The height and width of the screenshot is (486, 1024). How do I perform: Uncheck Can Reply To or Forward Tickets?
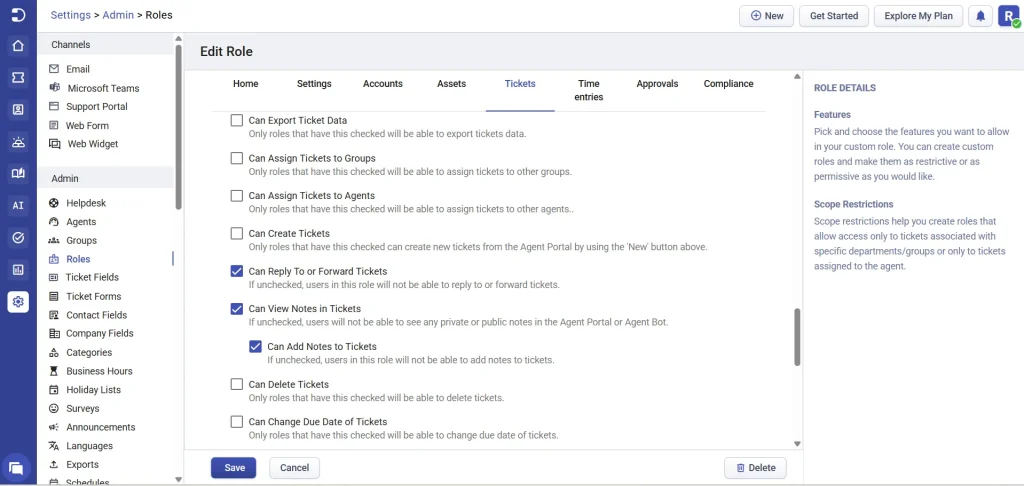tap(237, 271)
